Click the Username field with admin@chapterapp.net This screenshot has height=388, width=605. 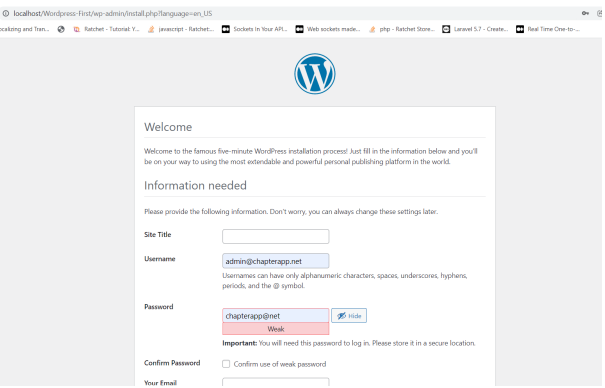(275, 261)
